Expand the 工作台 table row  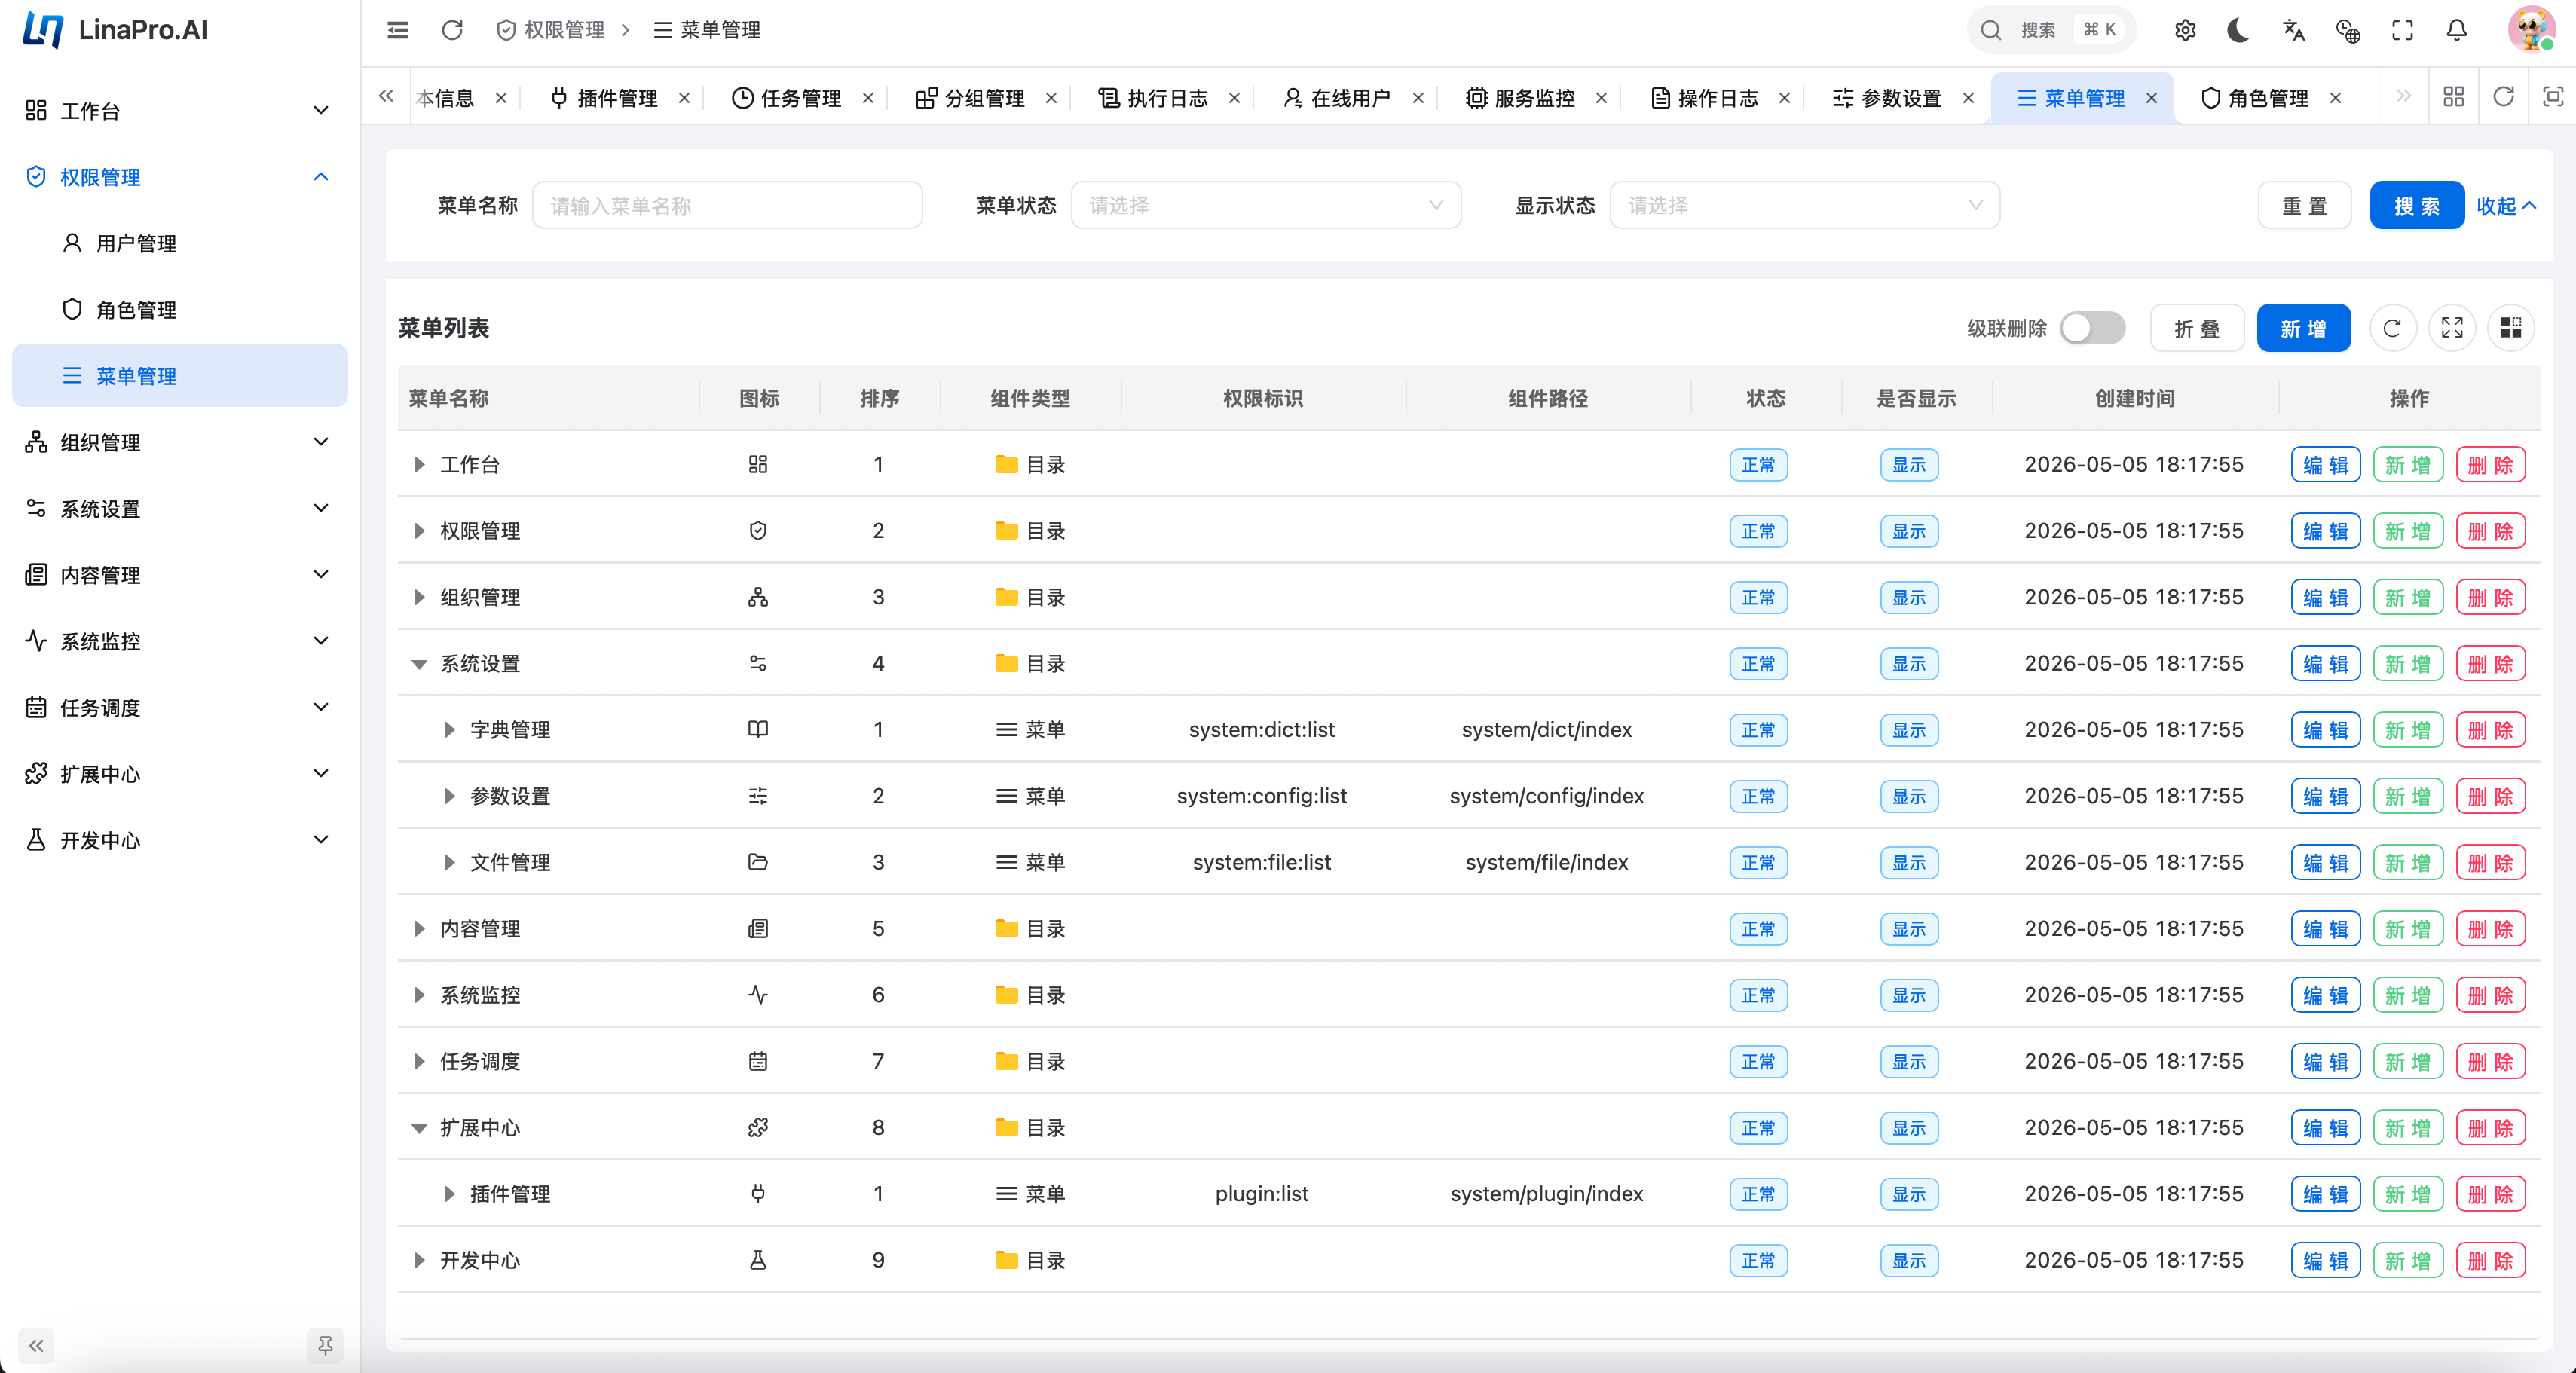(419, 464)
